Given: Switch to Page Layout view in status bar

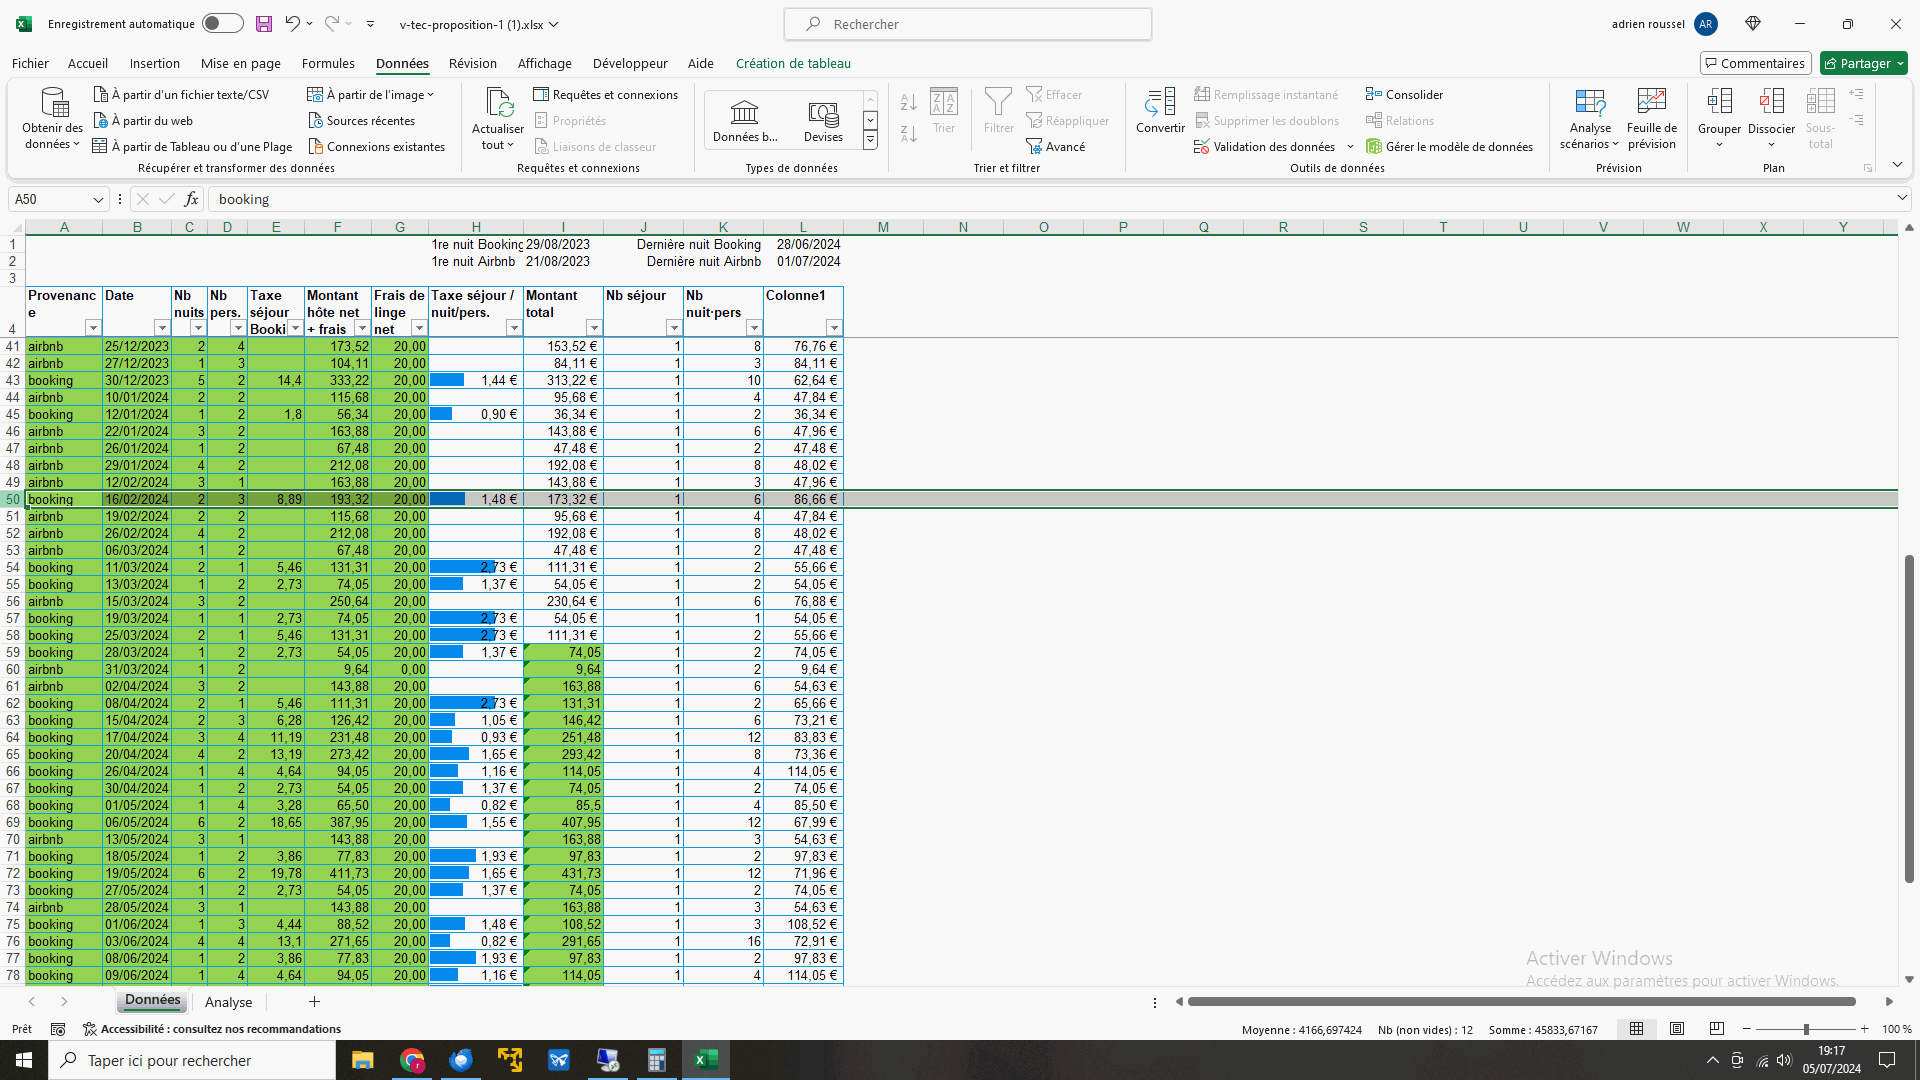Looking at the screenshot, I should coord(1677,1029).
